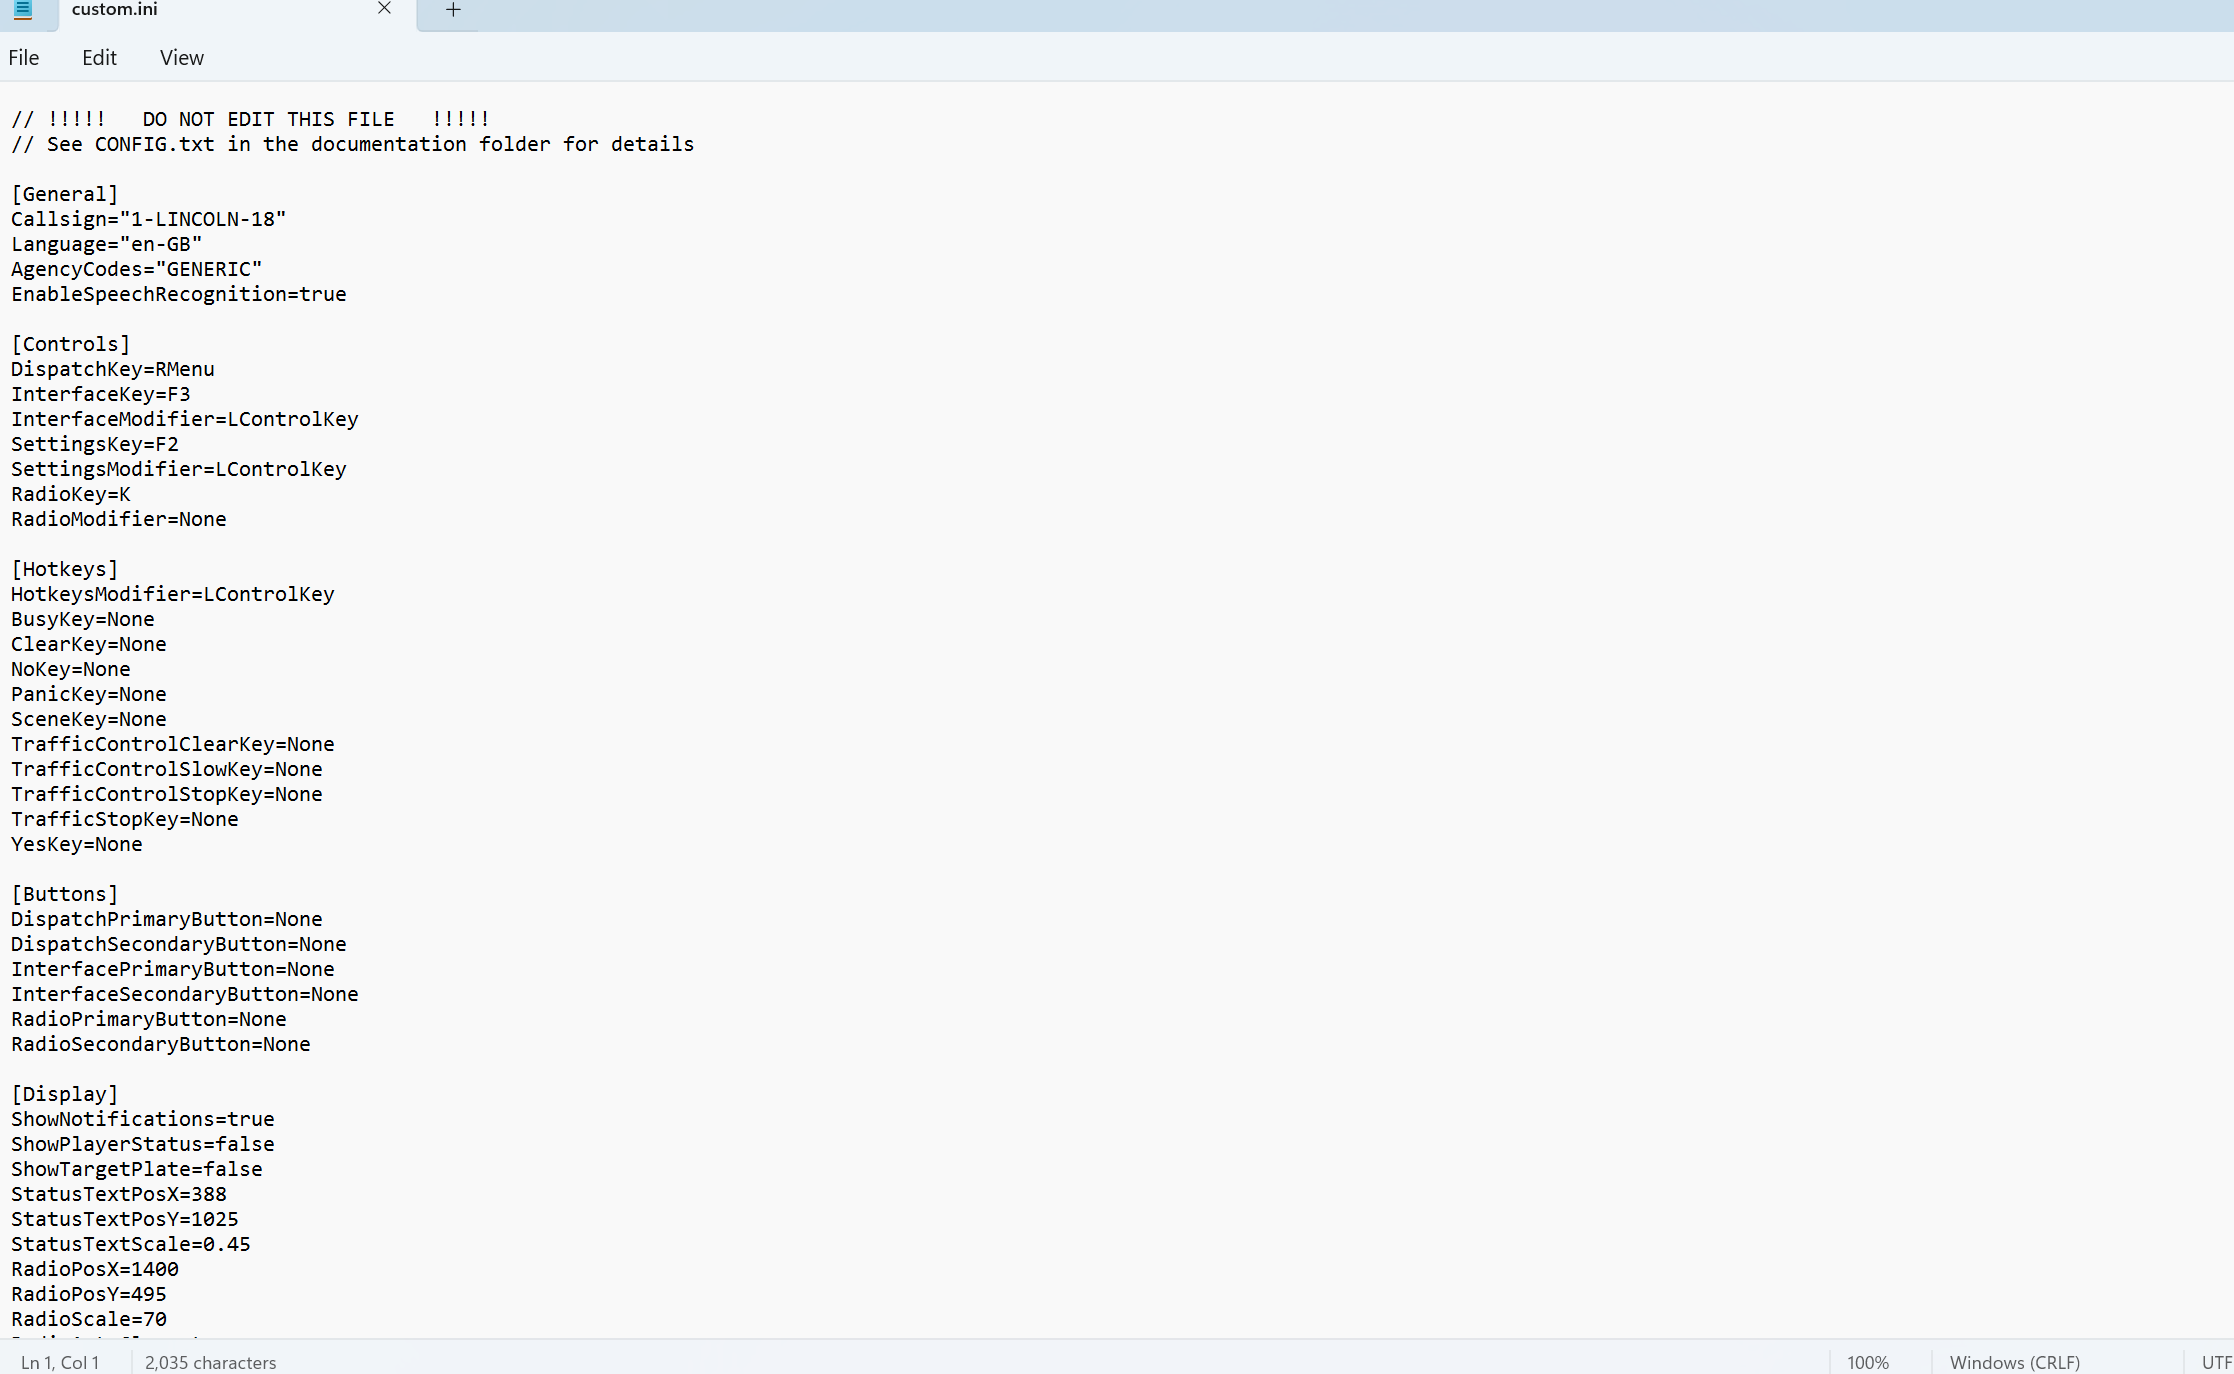Click the RadioKey=K line
The image size is (2234, 1374).
tap(70, 494)
